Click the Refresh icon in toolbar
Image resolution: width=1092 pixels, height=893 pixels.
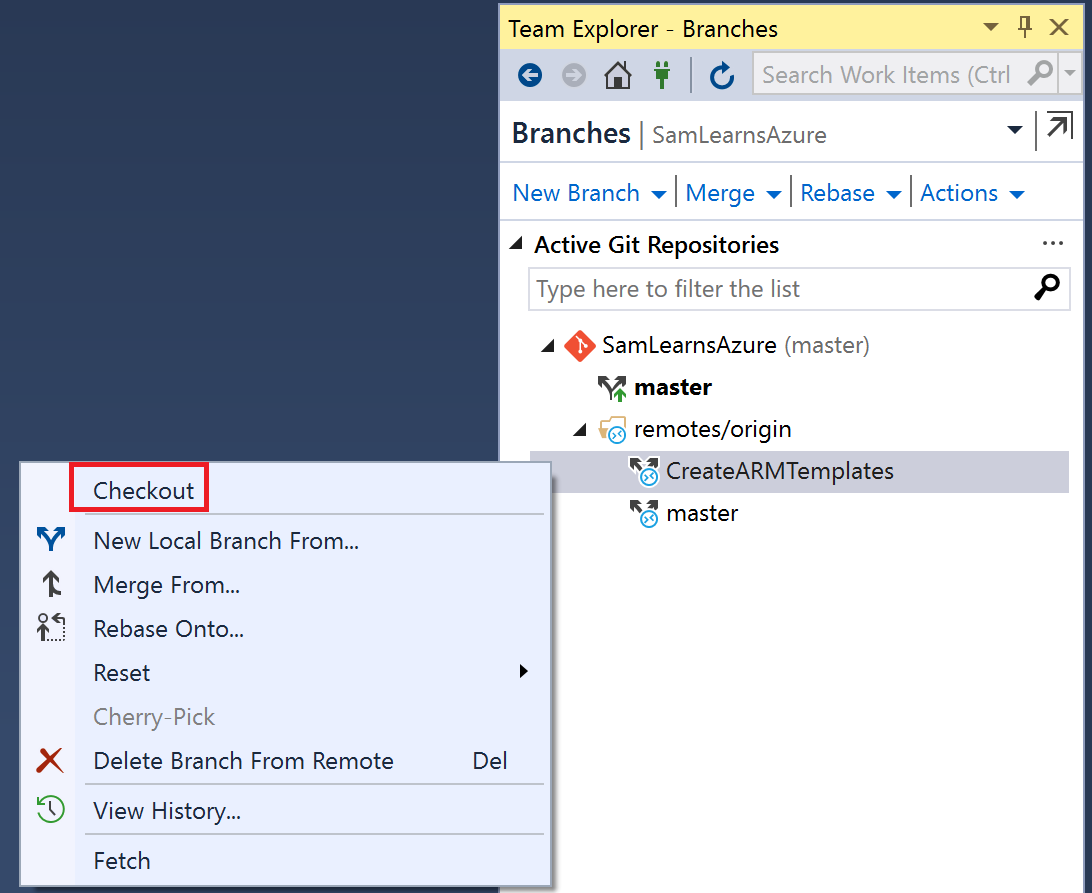click(x=721, y=75)
